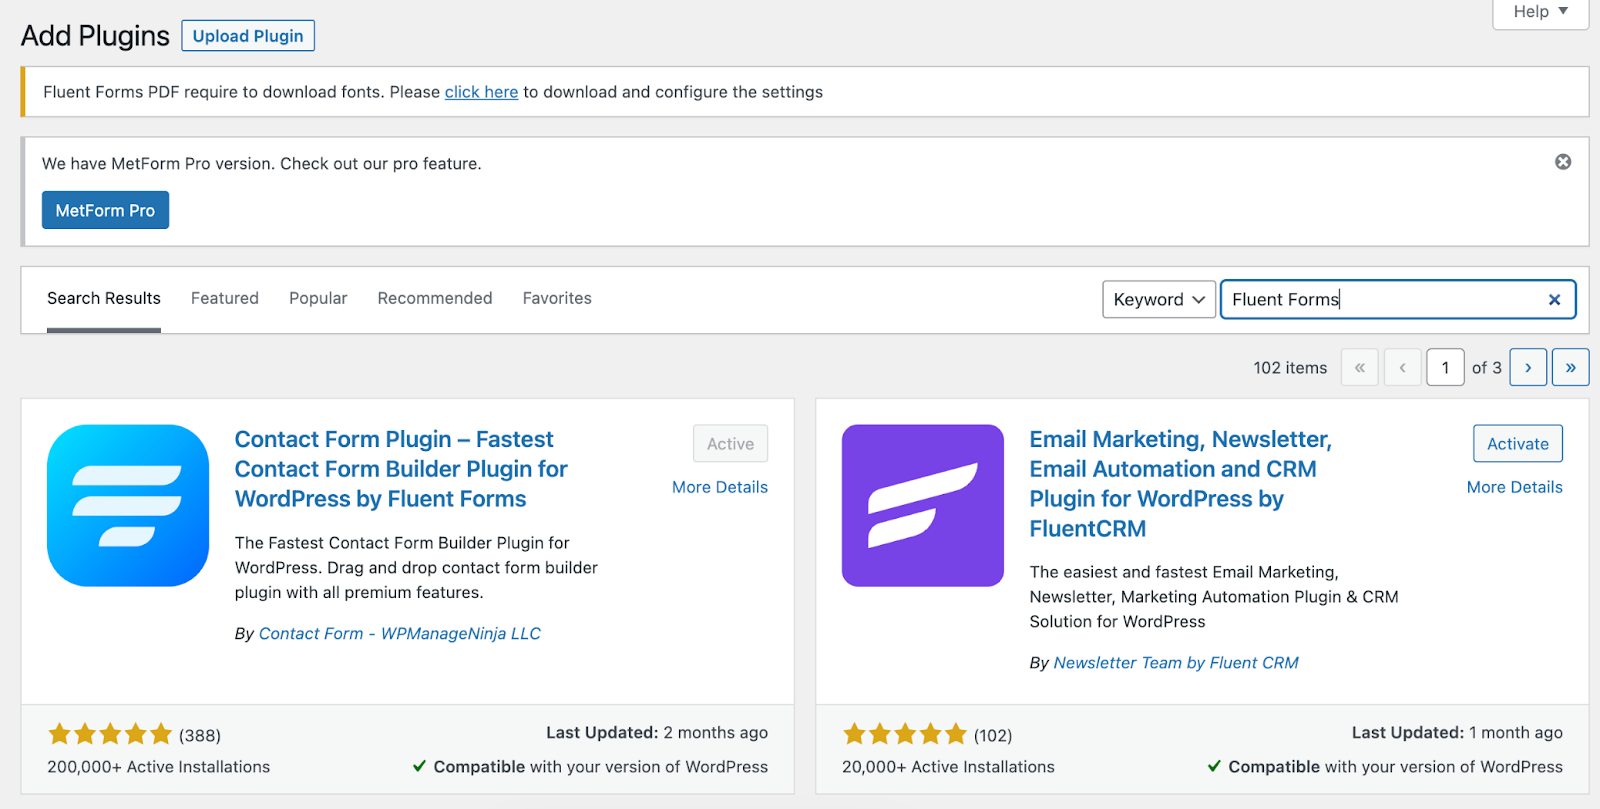Click the FluentCRM plugin icon
The height and width of the screenshot is (809, 1600).
pos(922,505)
